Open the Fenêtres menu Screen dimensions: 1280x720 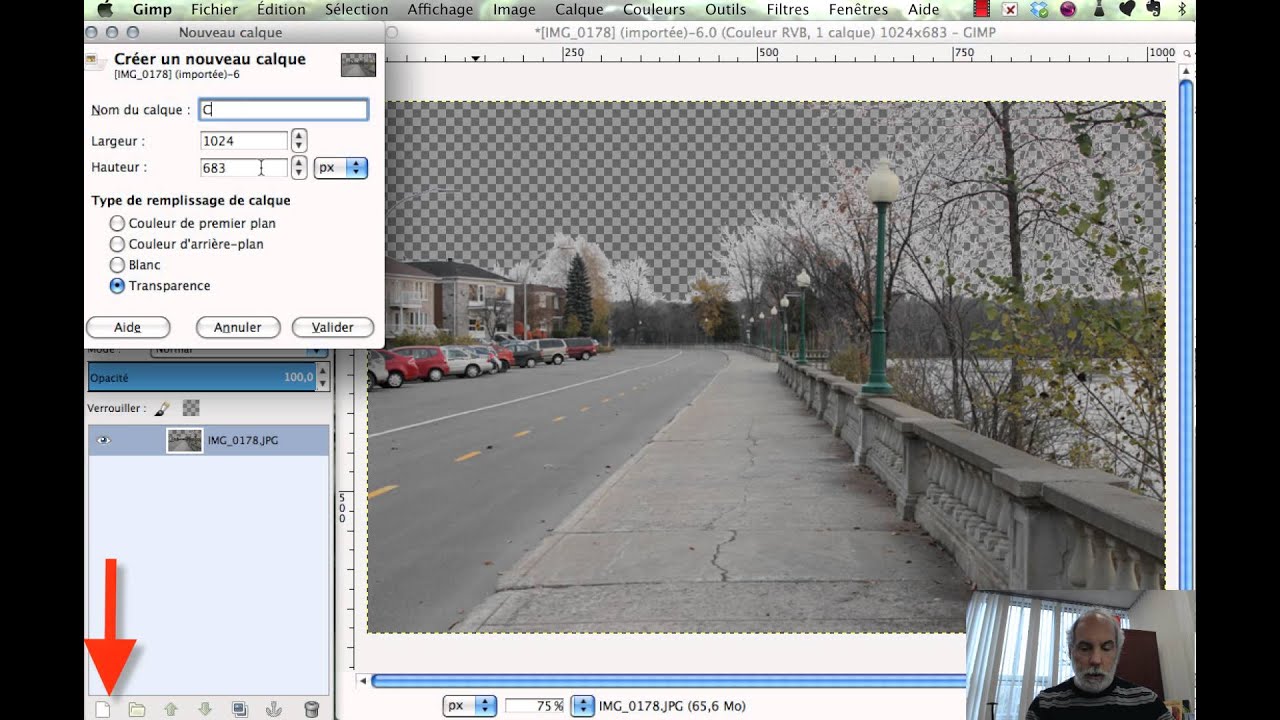pyautogui.click(x=858, y=10)
